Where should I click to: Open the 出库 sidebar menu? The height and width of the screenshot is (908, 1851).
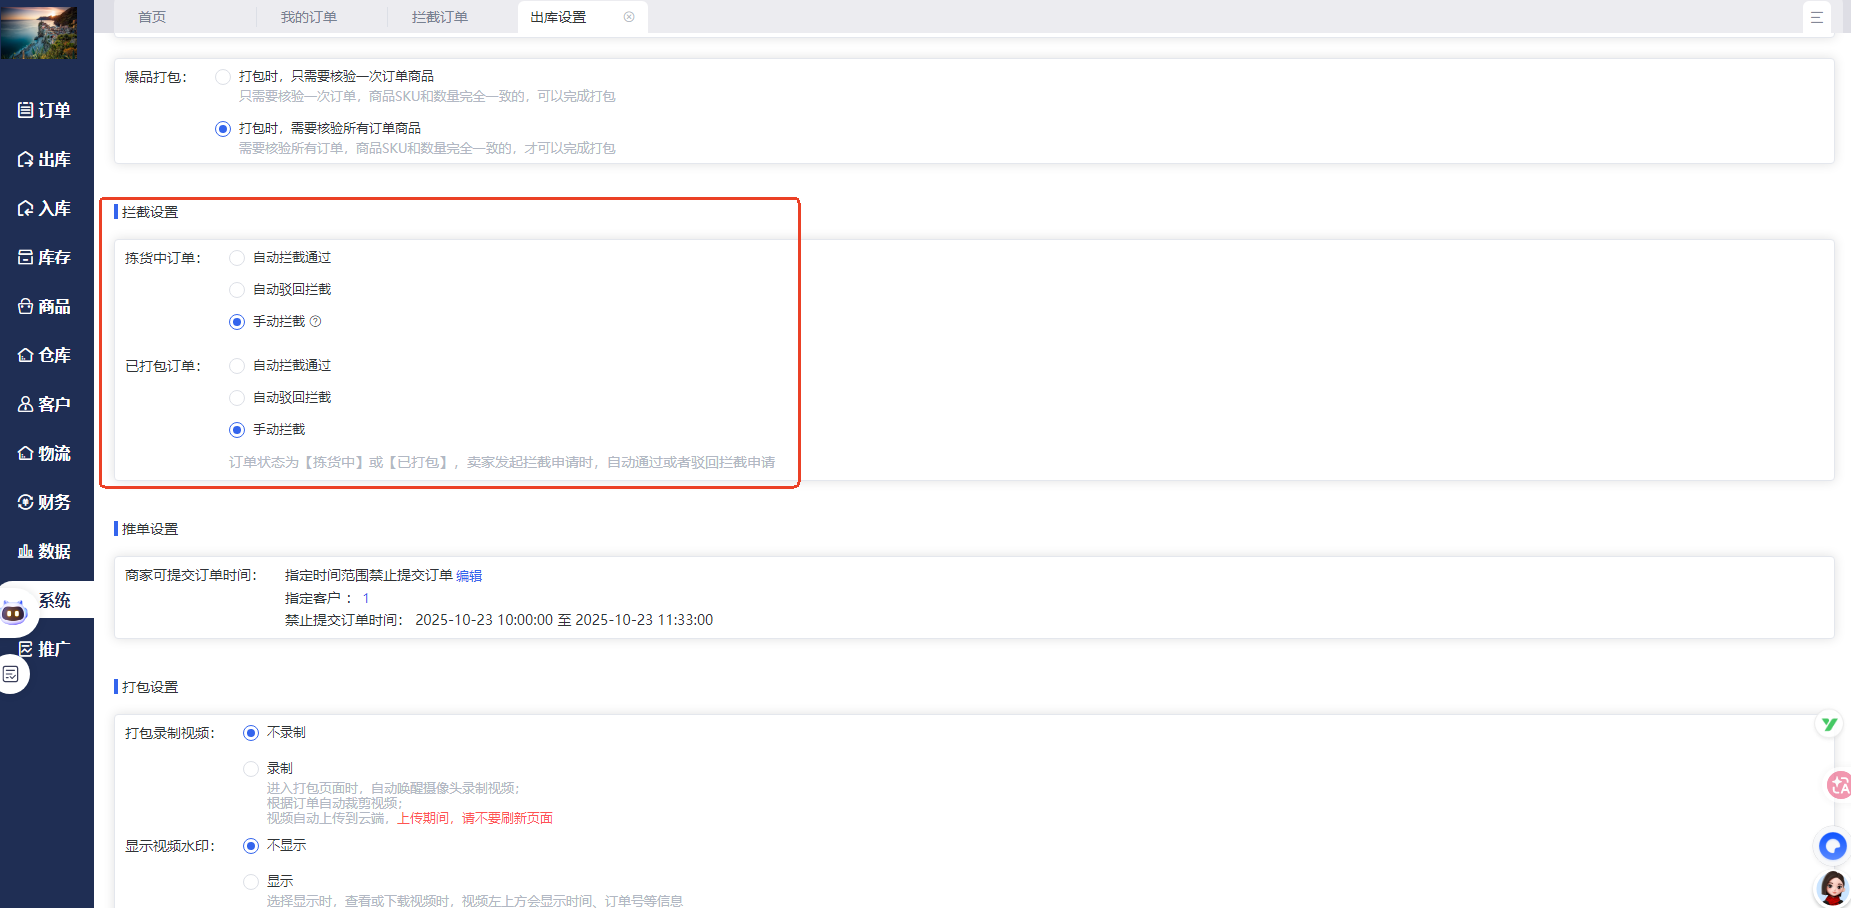pyautogui.click(x=45, y=159)
